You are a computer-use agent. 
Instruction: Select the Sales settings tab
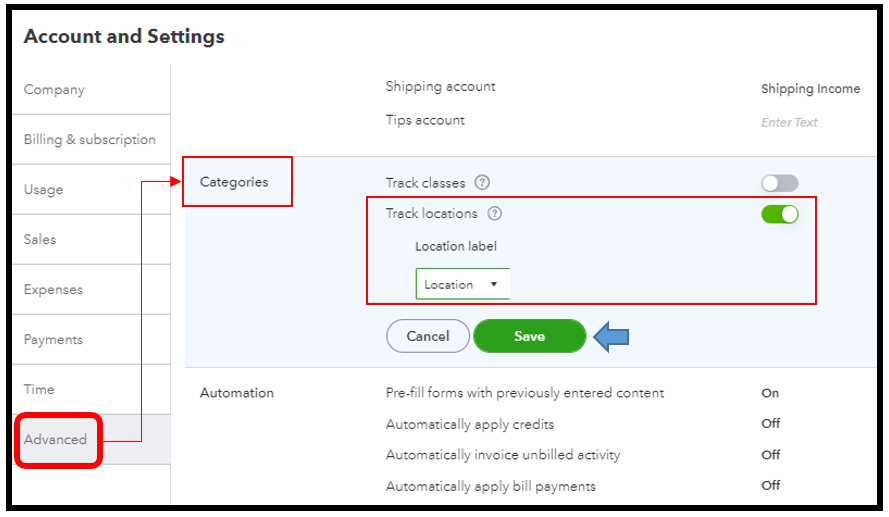coord(40,240)
